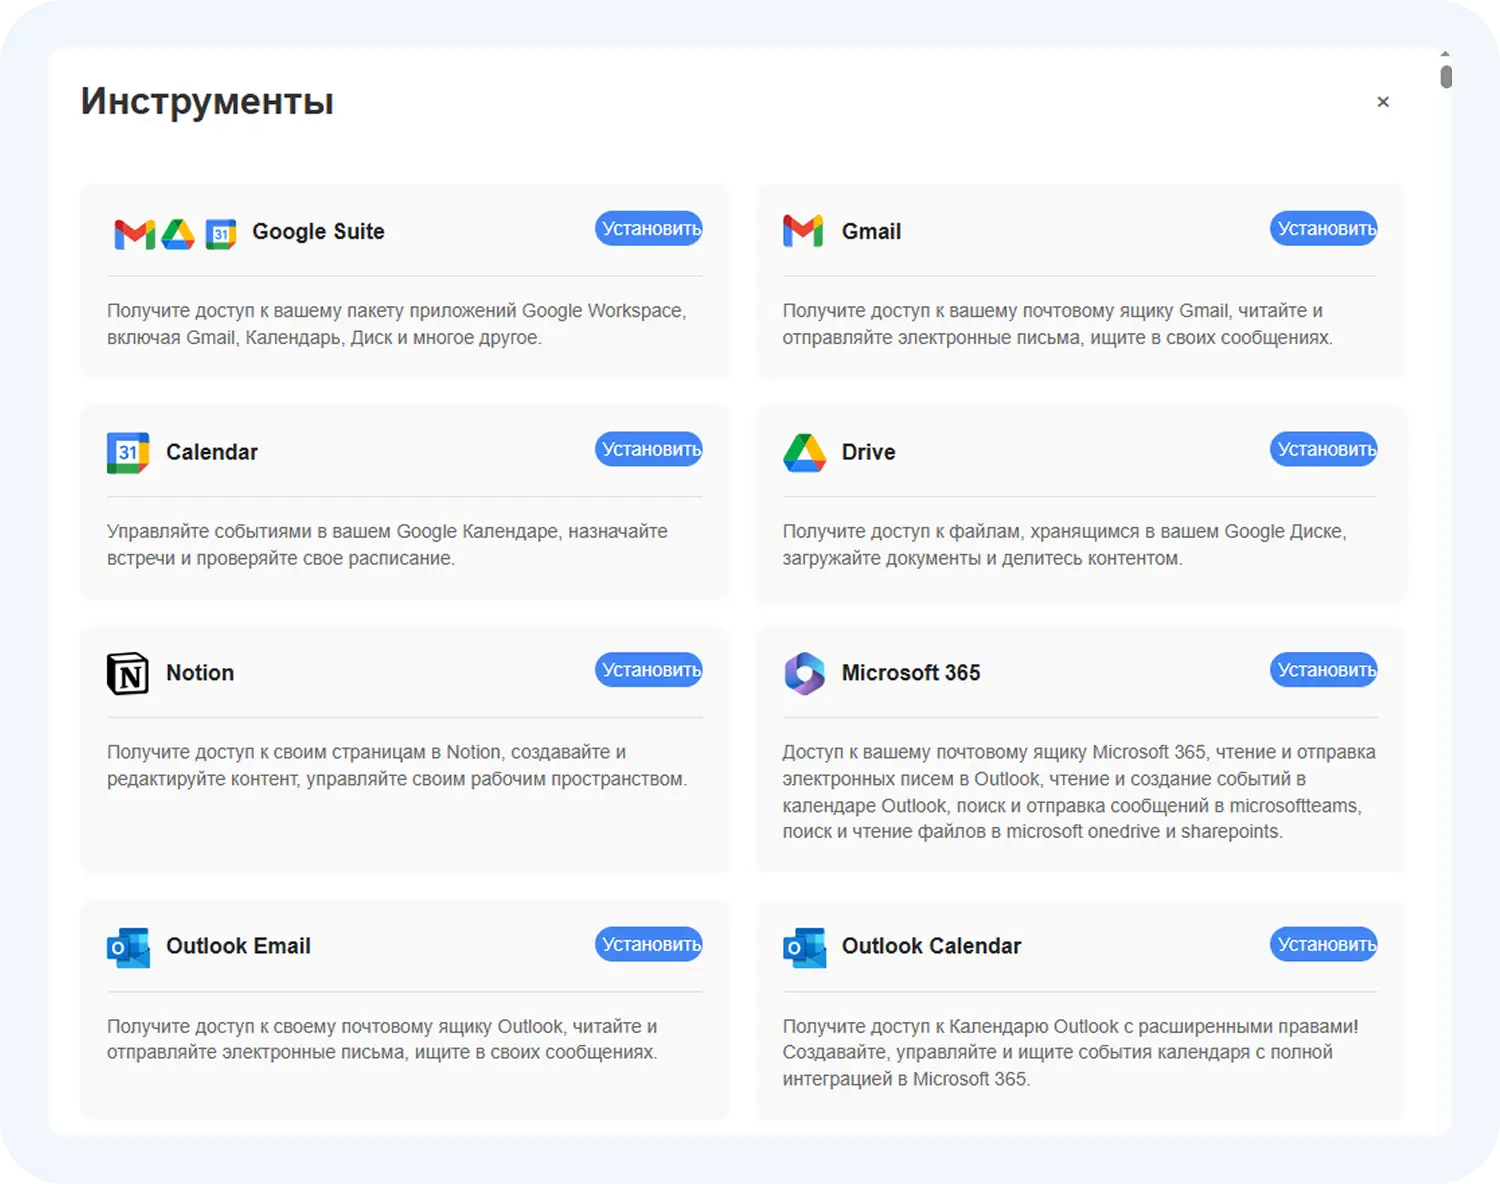The height and width of the screenshot is (1184, 1500).
Task: Install the Microsoft 365 tool
Action: click(1324, 670)
